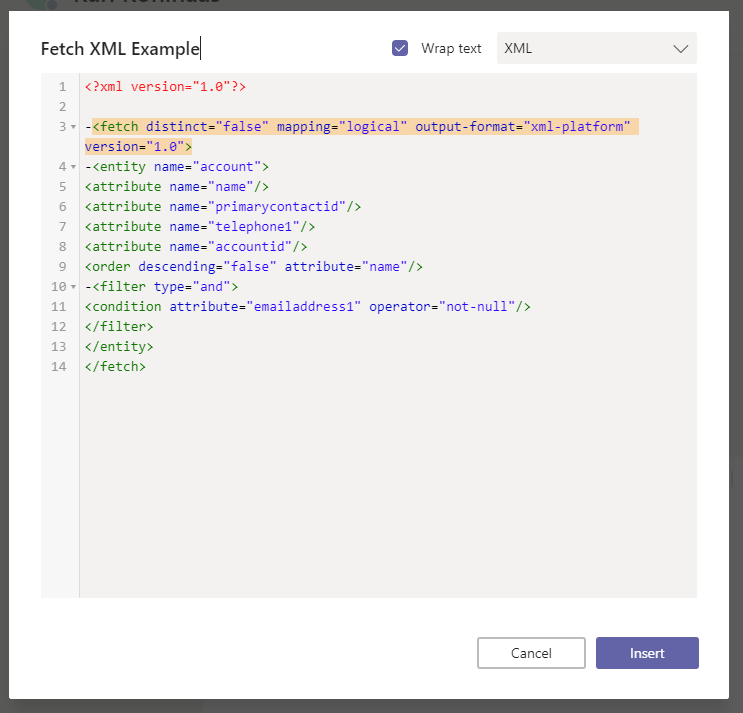Click the closing </entity> tag
The width and height of the screenshot is (743, 713).
click(x=119, y=346)
